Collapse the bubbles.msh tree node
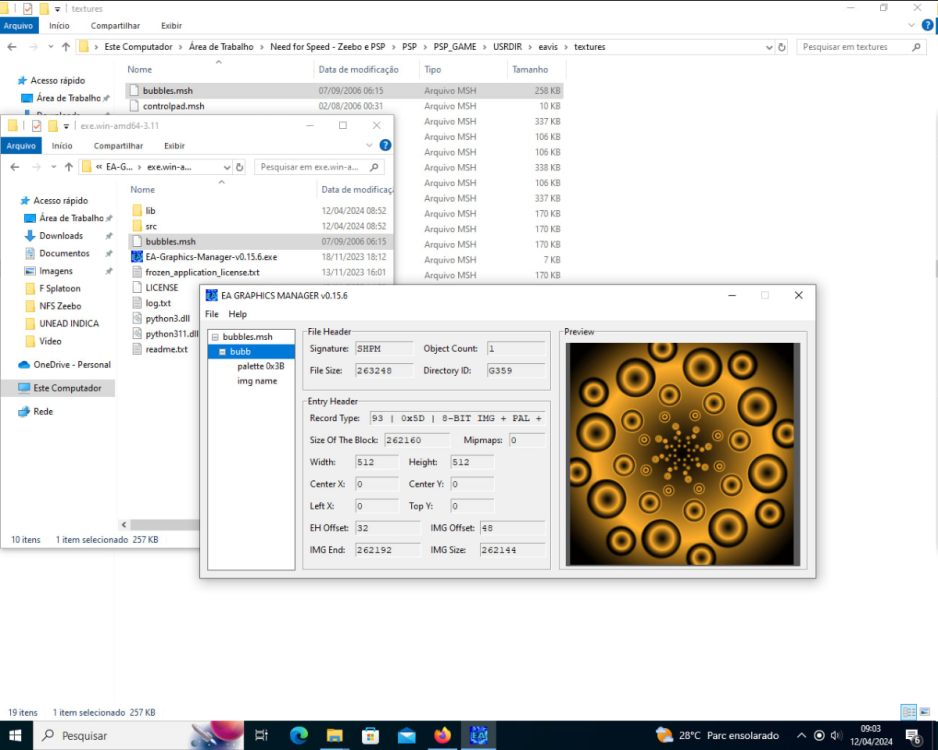This screenshot has height=750, width=938. click(214, 337)
